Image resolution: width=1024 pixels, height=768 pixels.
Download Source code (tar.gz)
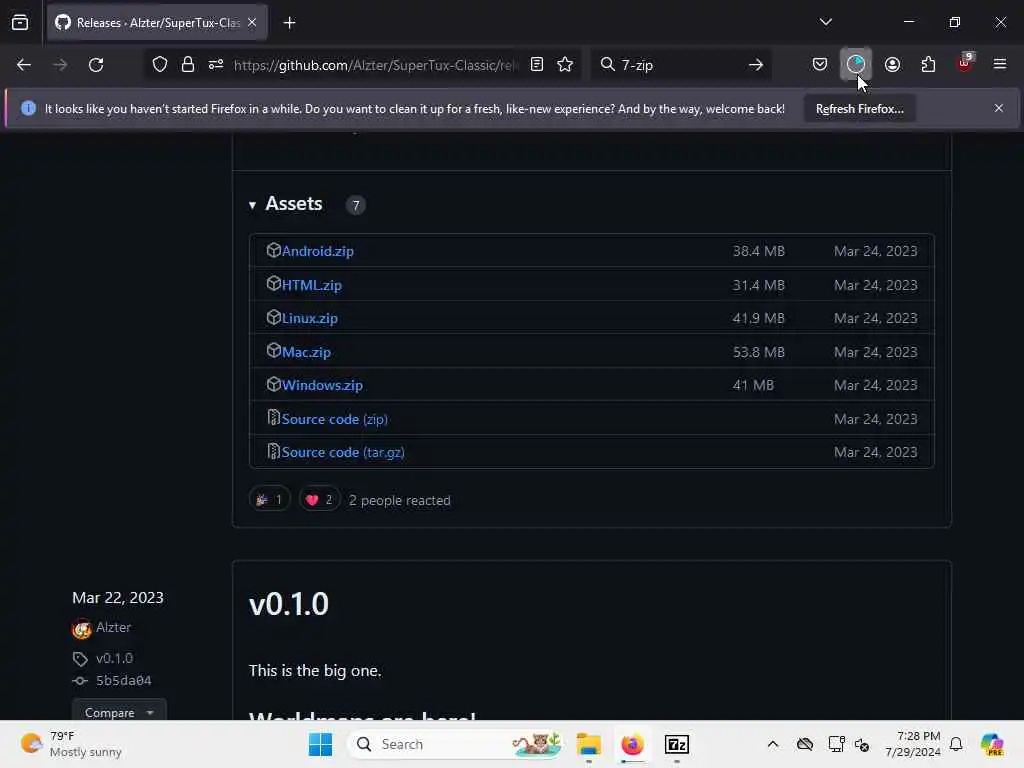click(x=343, y=452)
